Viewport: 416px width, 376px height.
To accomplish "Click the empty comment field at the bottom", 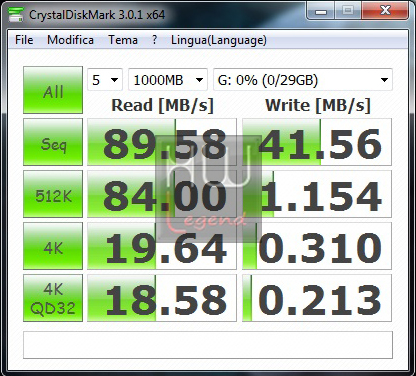I will 208,345.
